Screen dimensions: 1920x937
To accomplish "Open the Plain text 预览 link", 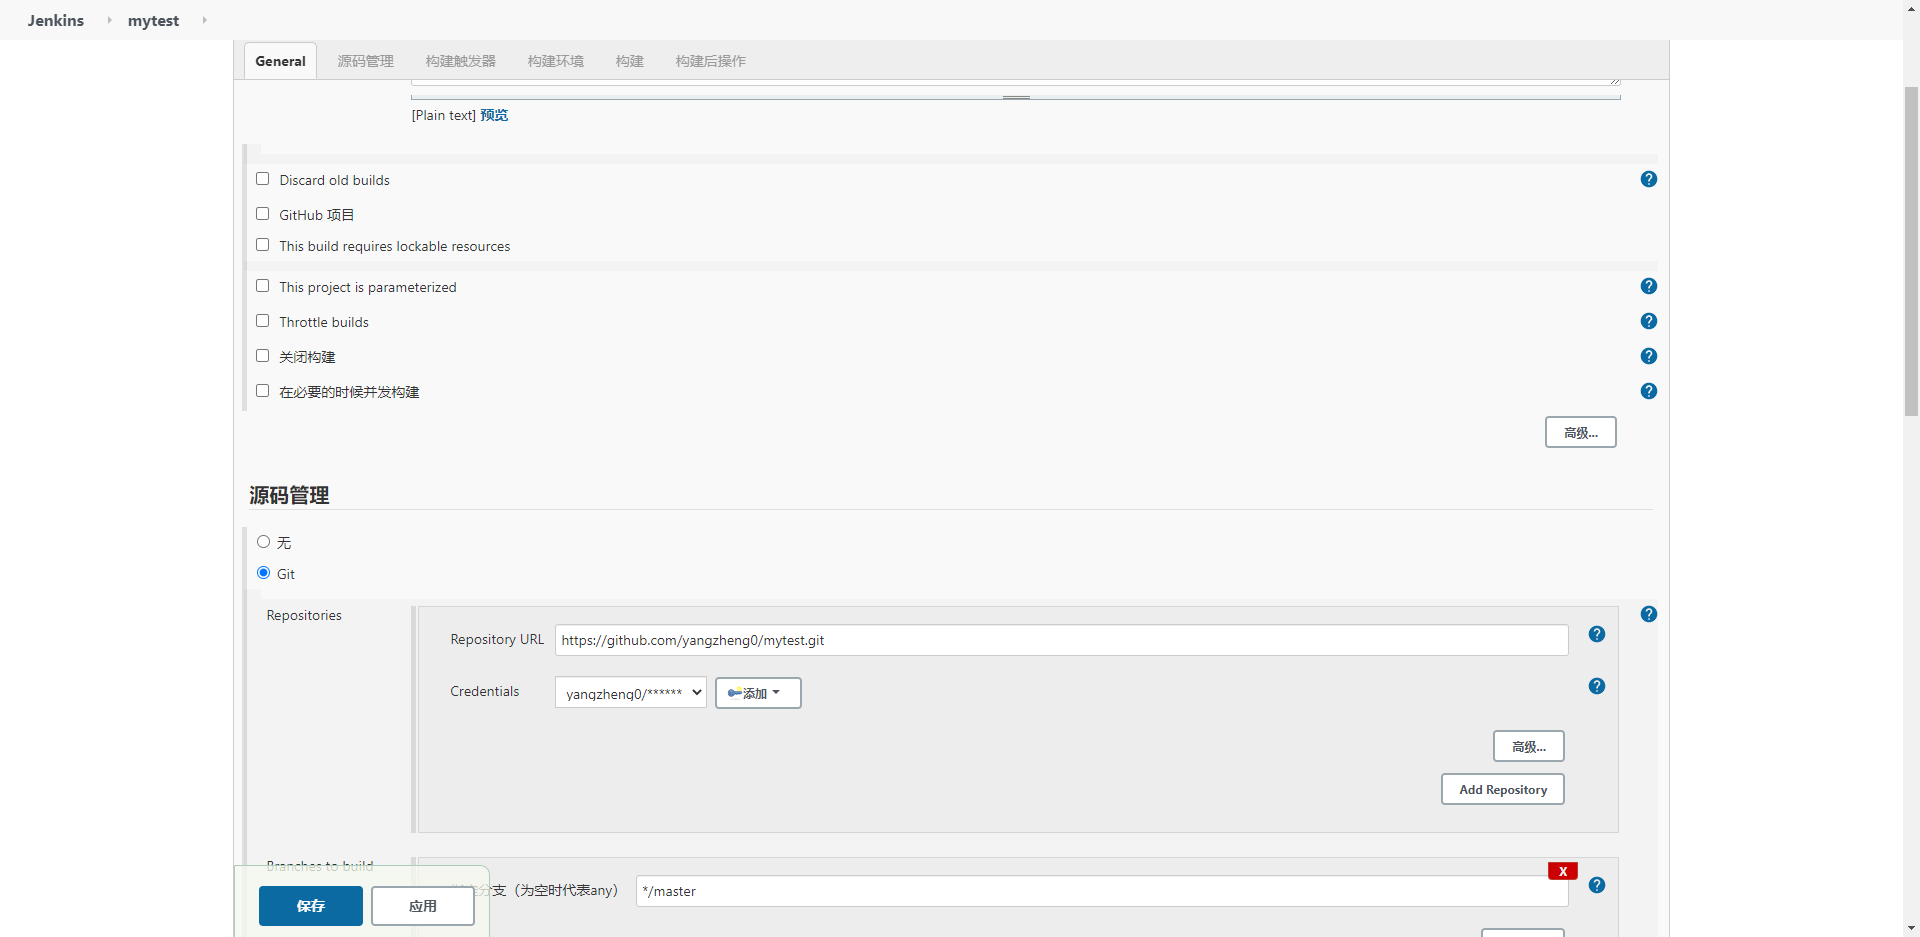I will pos(493,115).
